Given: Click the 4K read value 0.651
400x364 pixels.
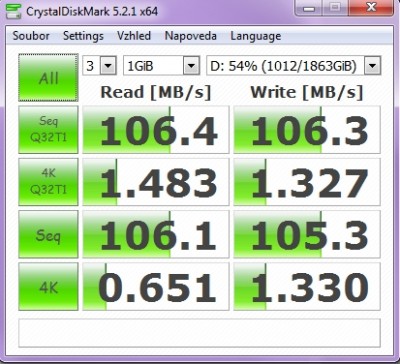Looking at the screenshot, I should pyautogui.click(x=156, y=287).
